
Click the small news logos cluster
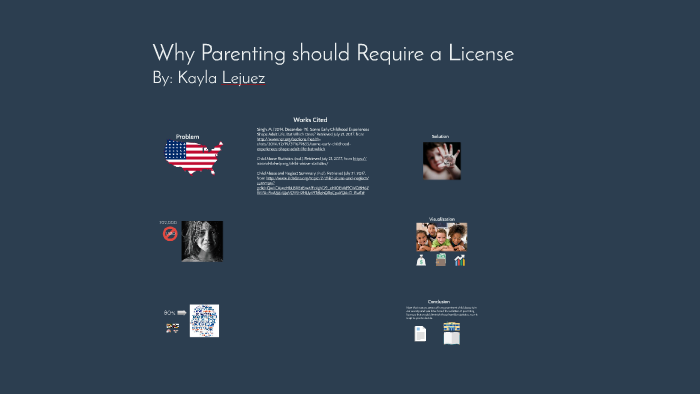(172, 328)
